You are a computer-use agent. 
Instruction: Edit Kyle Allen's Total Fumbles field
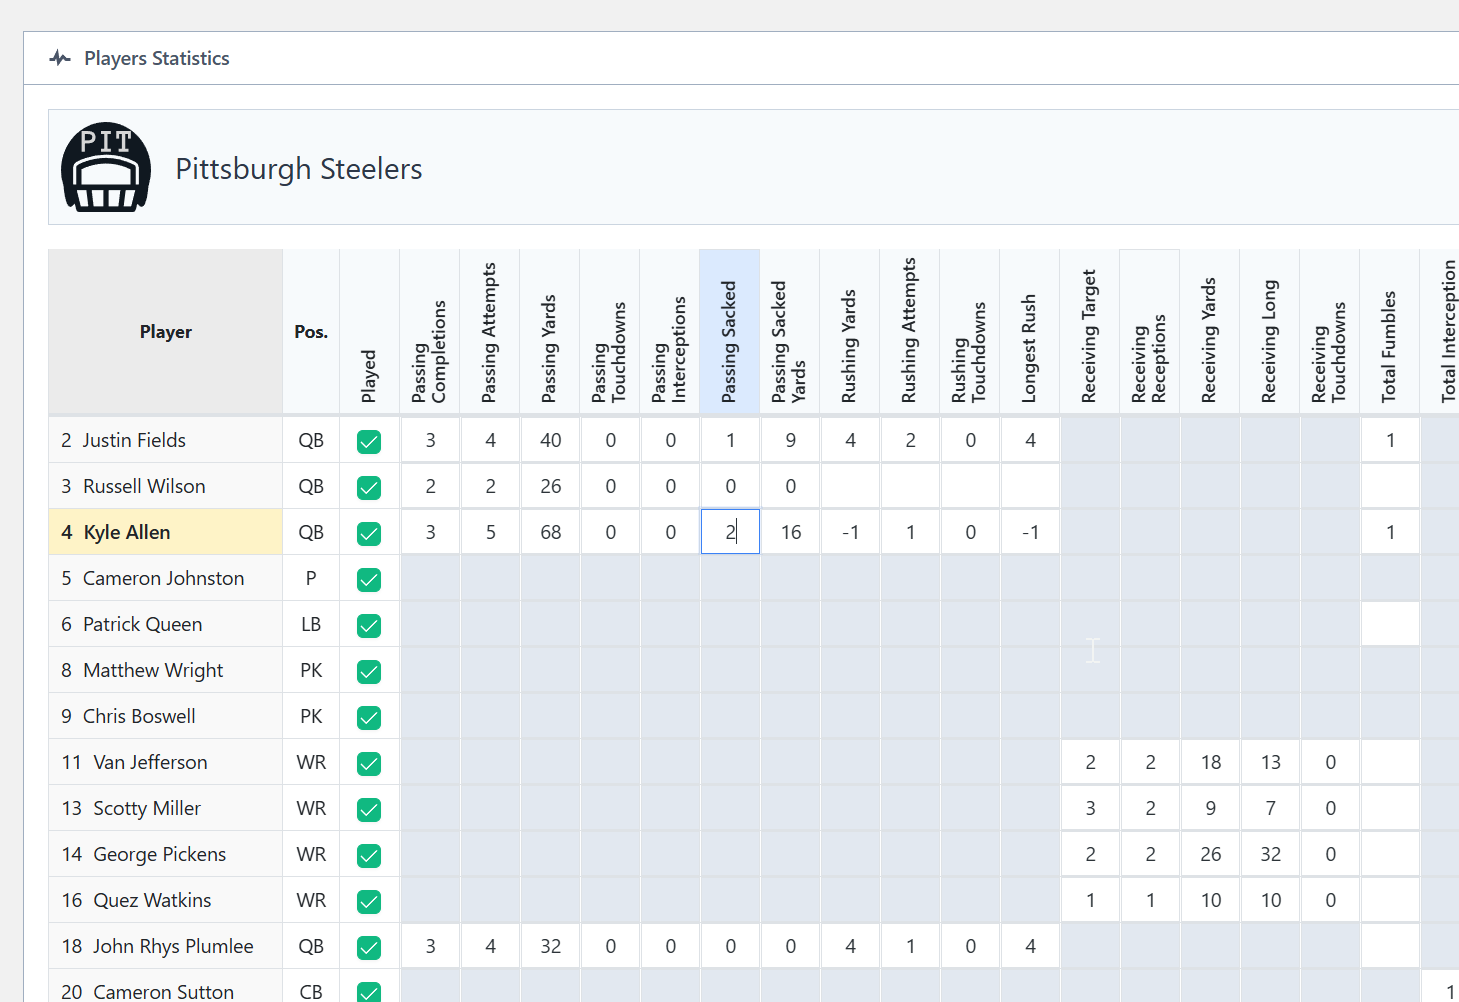[1390, 532]
